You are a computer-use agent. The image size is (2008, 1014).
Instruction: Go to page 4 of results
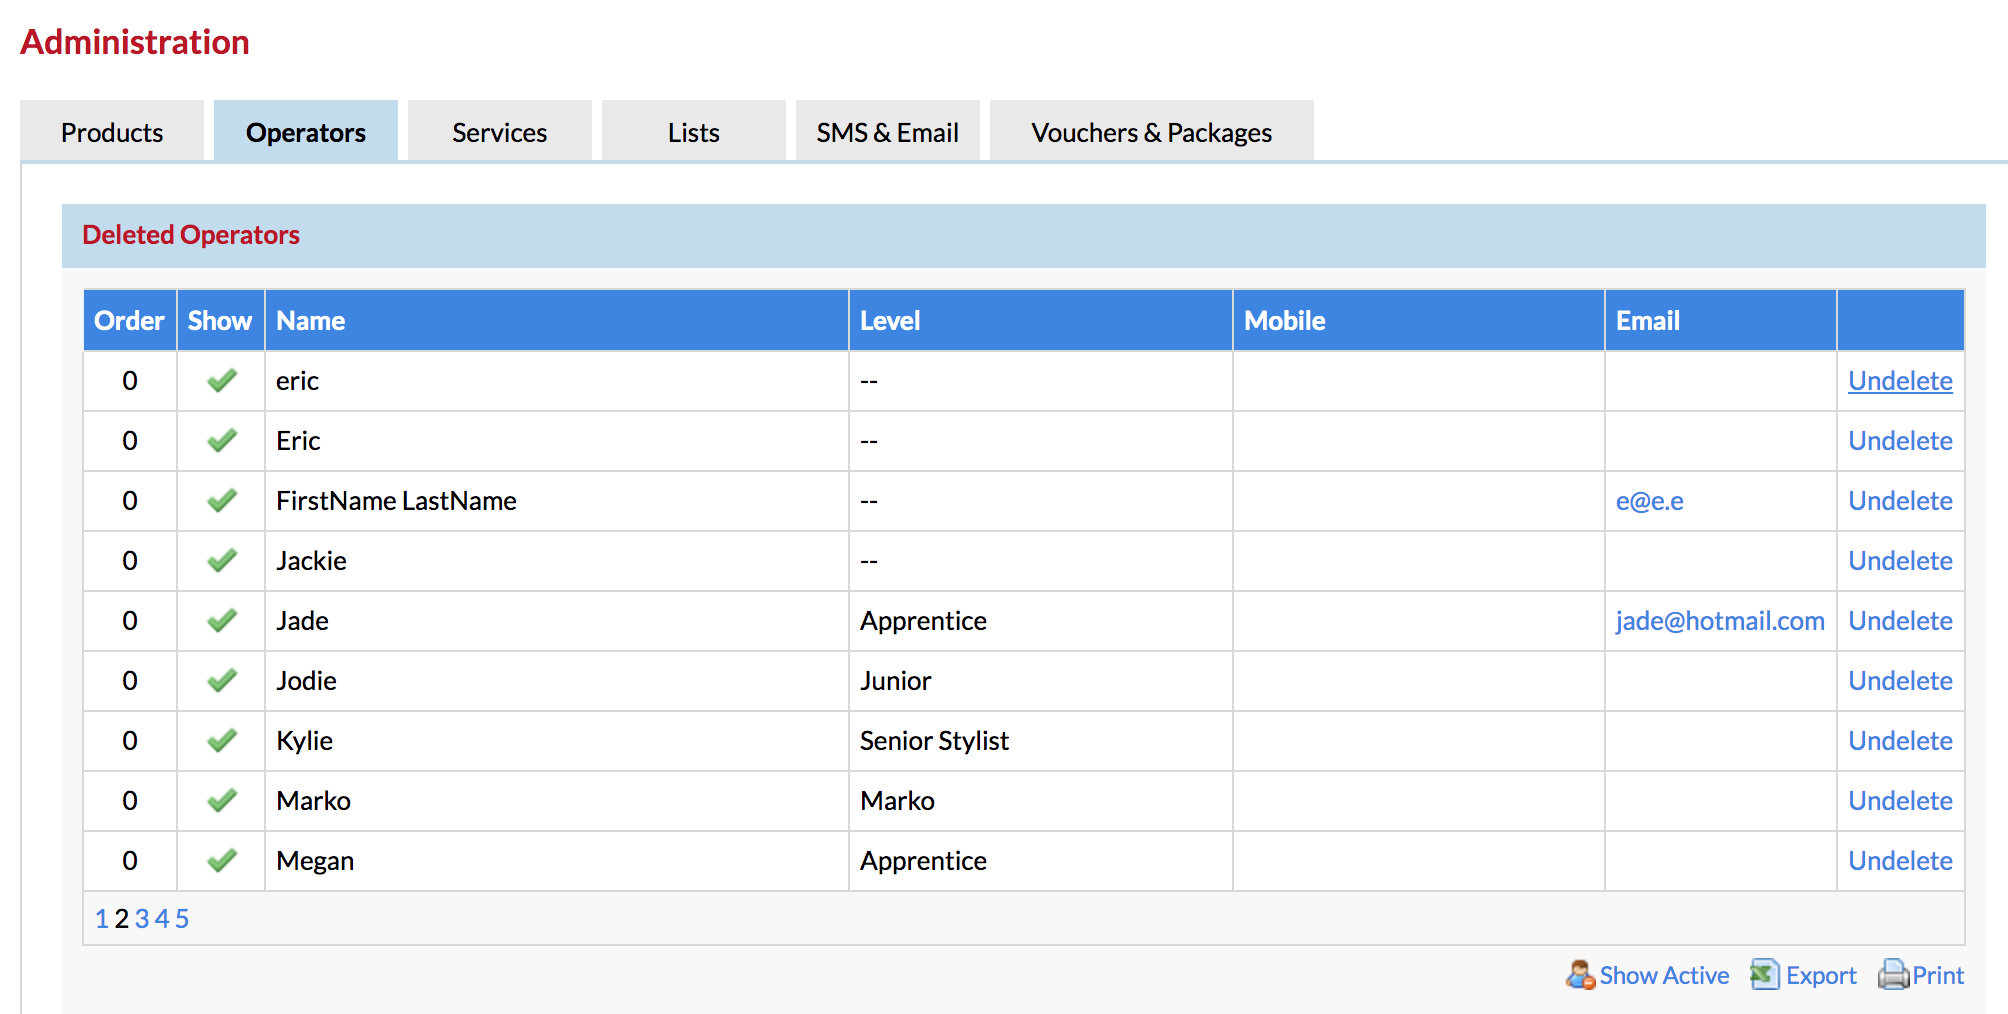pos(162,919)
